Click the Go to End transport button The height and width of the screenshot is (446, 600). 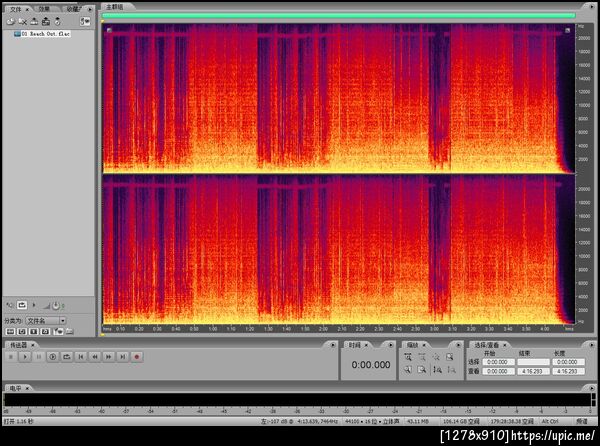122,357
